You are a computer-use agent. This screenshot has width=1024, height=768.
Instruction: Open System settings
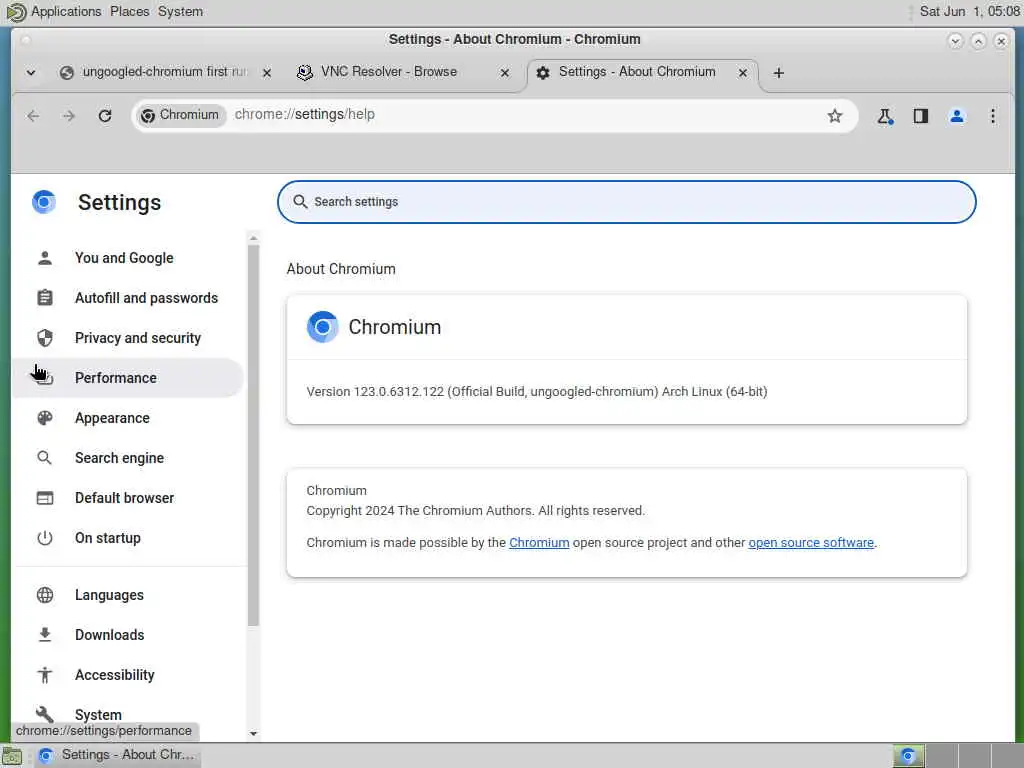(127, 714)
